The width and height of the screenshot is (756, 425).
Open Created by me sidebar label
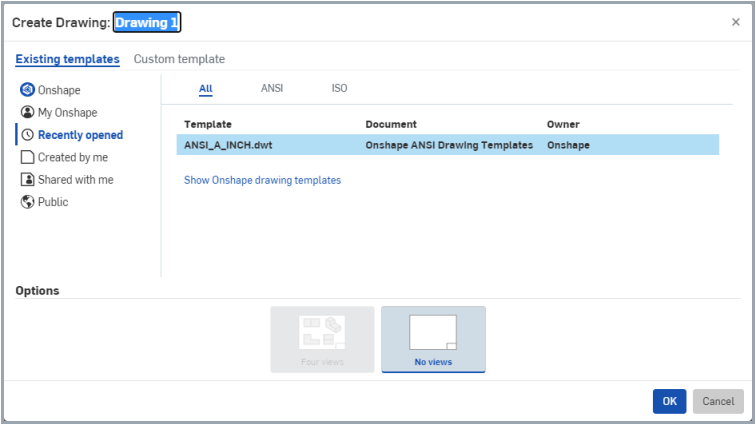[x=73, y=157]
